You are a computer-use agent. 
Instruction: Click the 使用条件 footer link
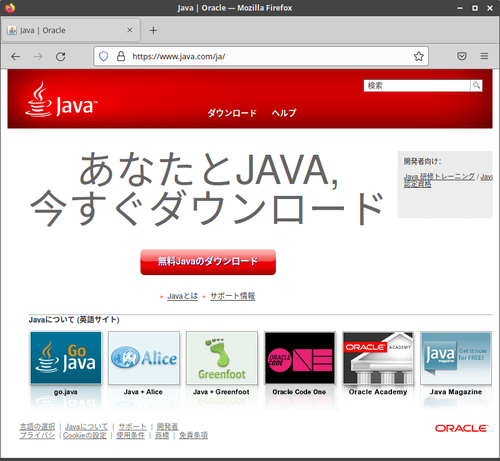tap(130, 435)
